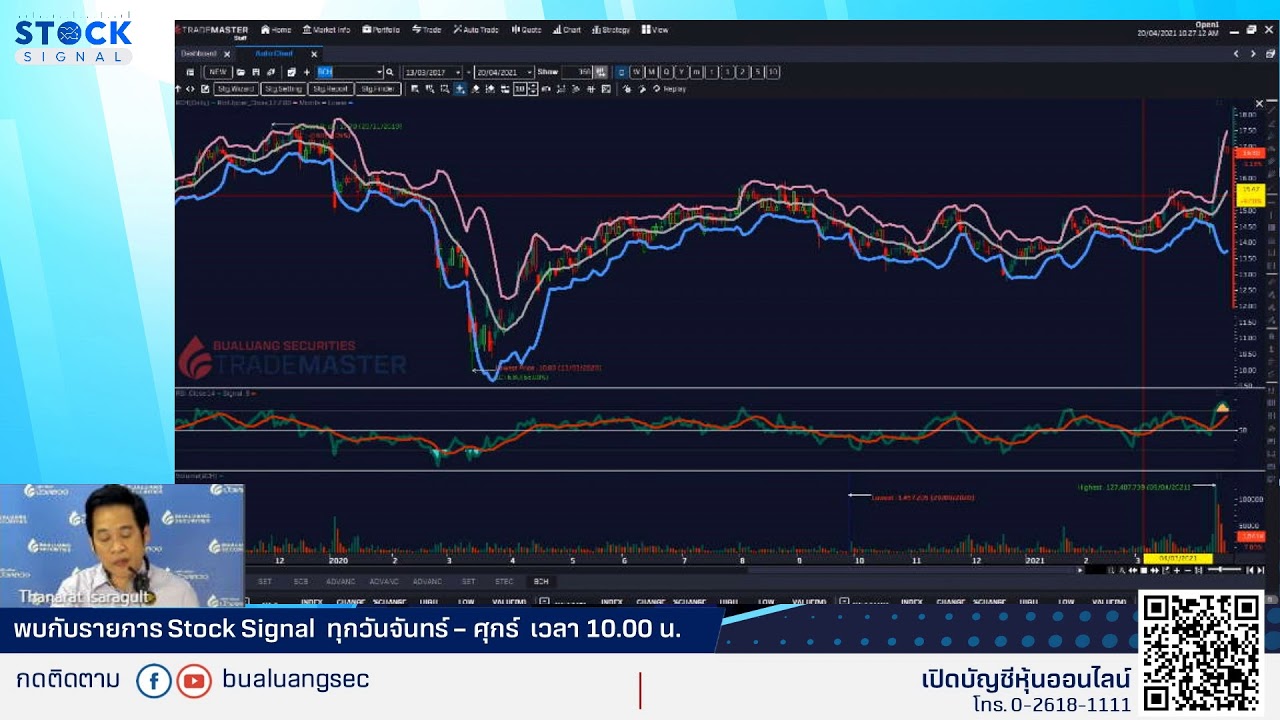Click the Show bars count field
1280x720 pixels.
(578, 72)
